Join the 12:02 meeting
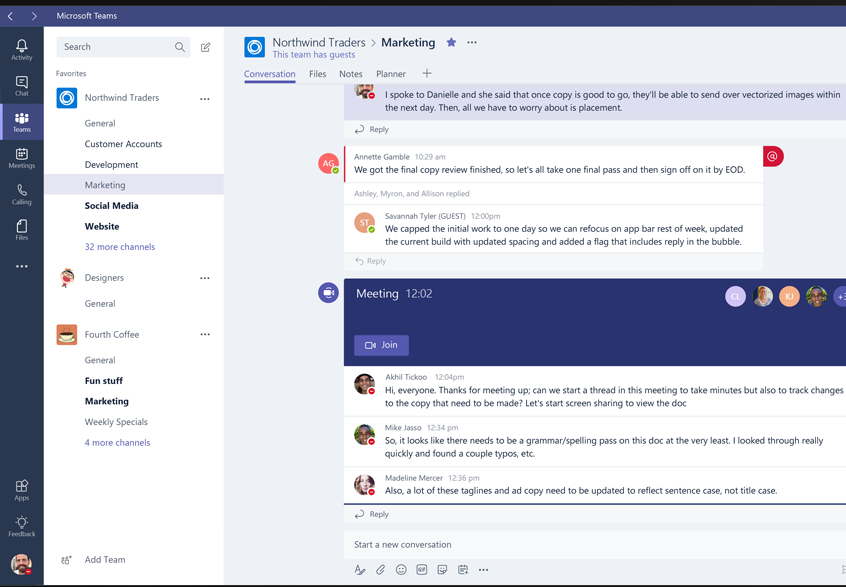846x587 pixels. [381, 345]
